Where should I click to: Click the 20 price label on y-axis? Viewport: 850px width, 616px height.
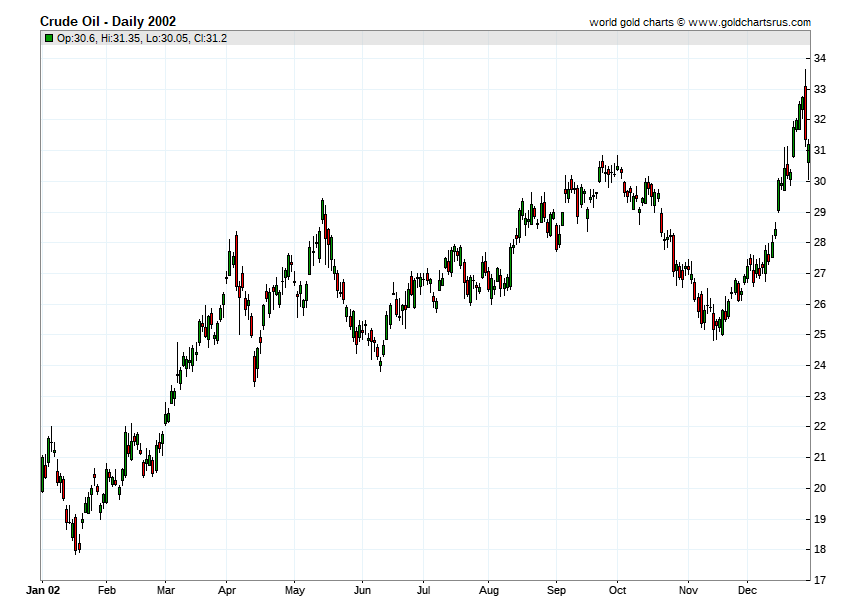pos(820,488)
